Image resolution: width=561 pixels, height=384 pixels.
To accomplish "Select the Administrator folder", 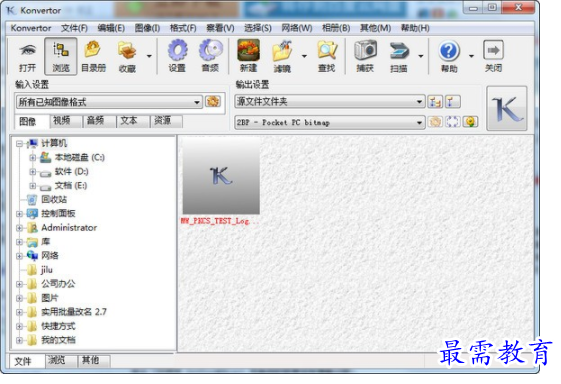I will coord(69,228).
